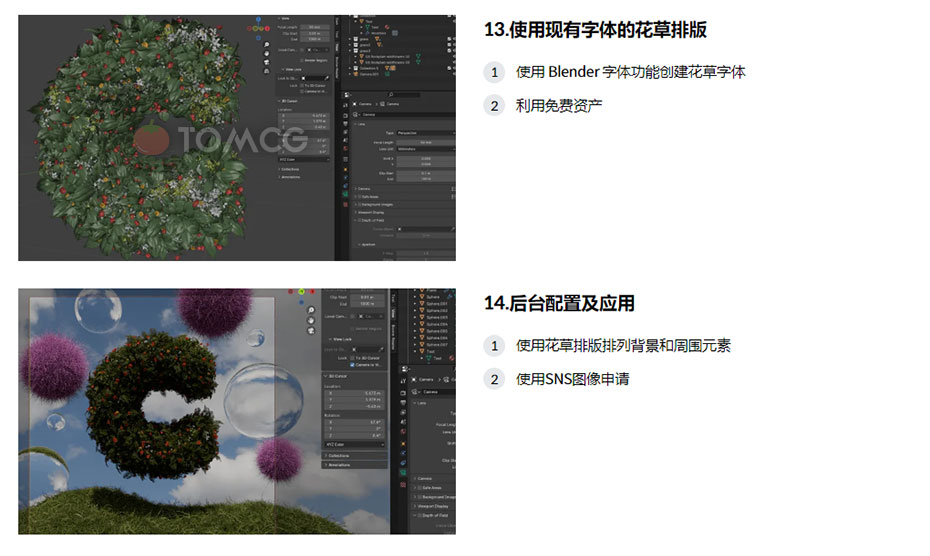The width and height of the screenshot is (930, 556).
Task: Click Clip Start field in top screenshot Lens panel
Action: [x=426, y=173]
